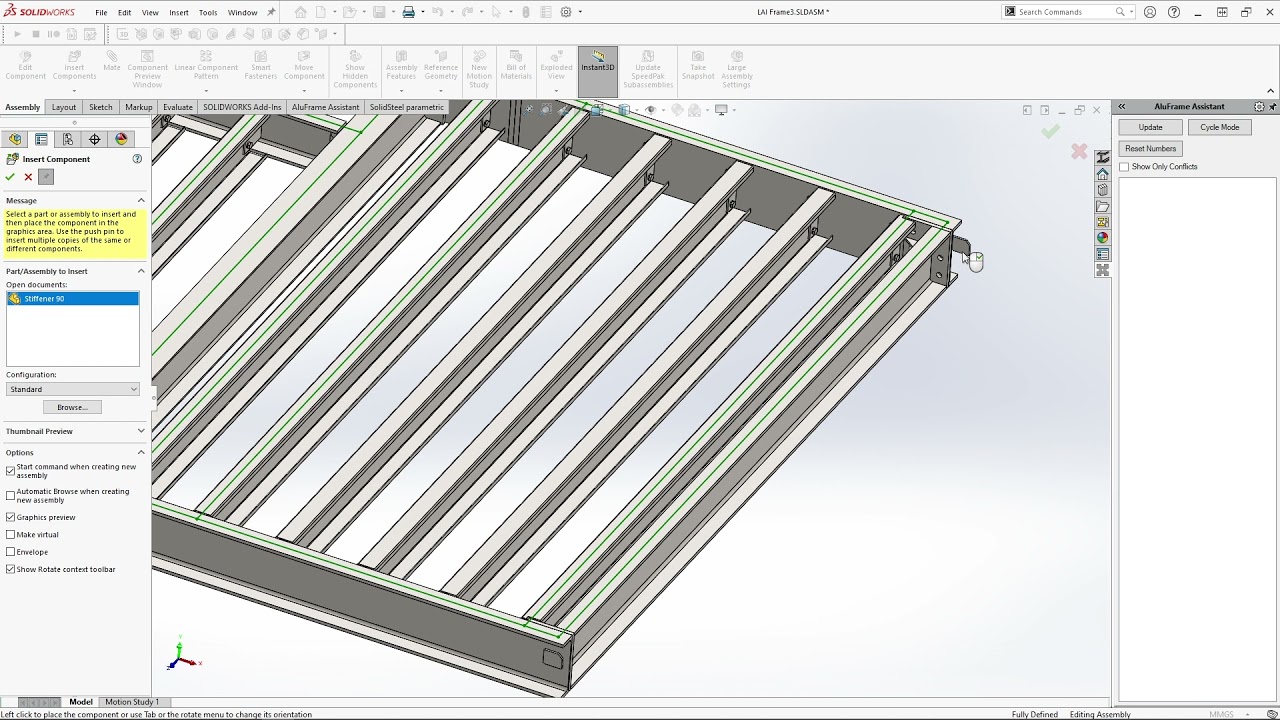Cancel with red X in graphics corner

[1079, 151]
